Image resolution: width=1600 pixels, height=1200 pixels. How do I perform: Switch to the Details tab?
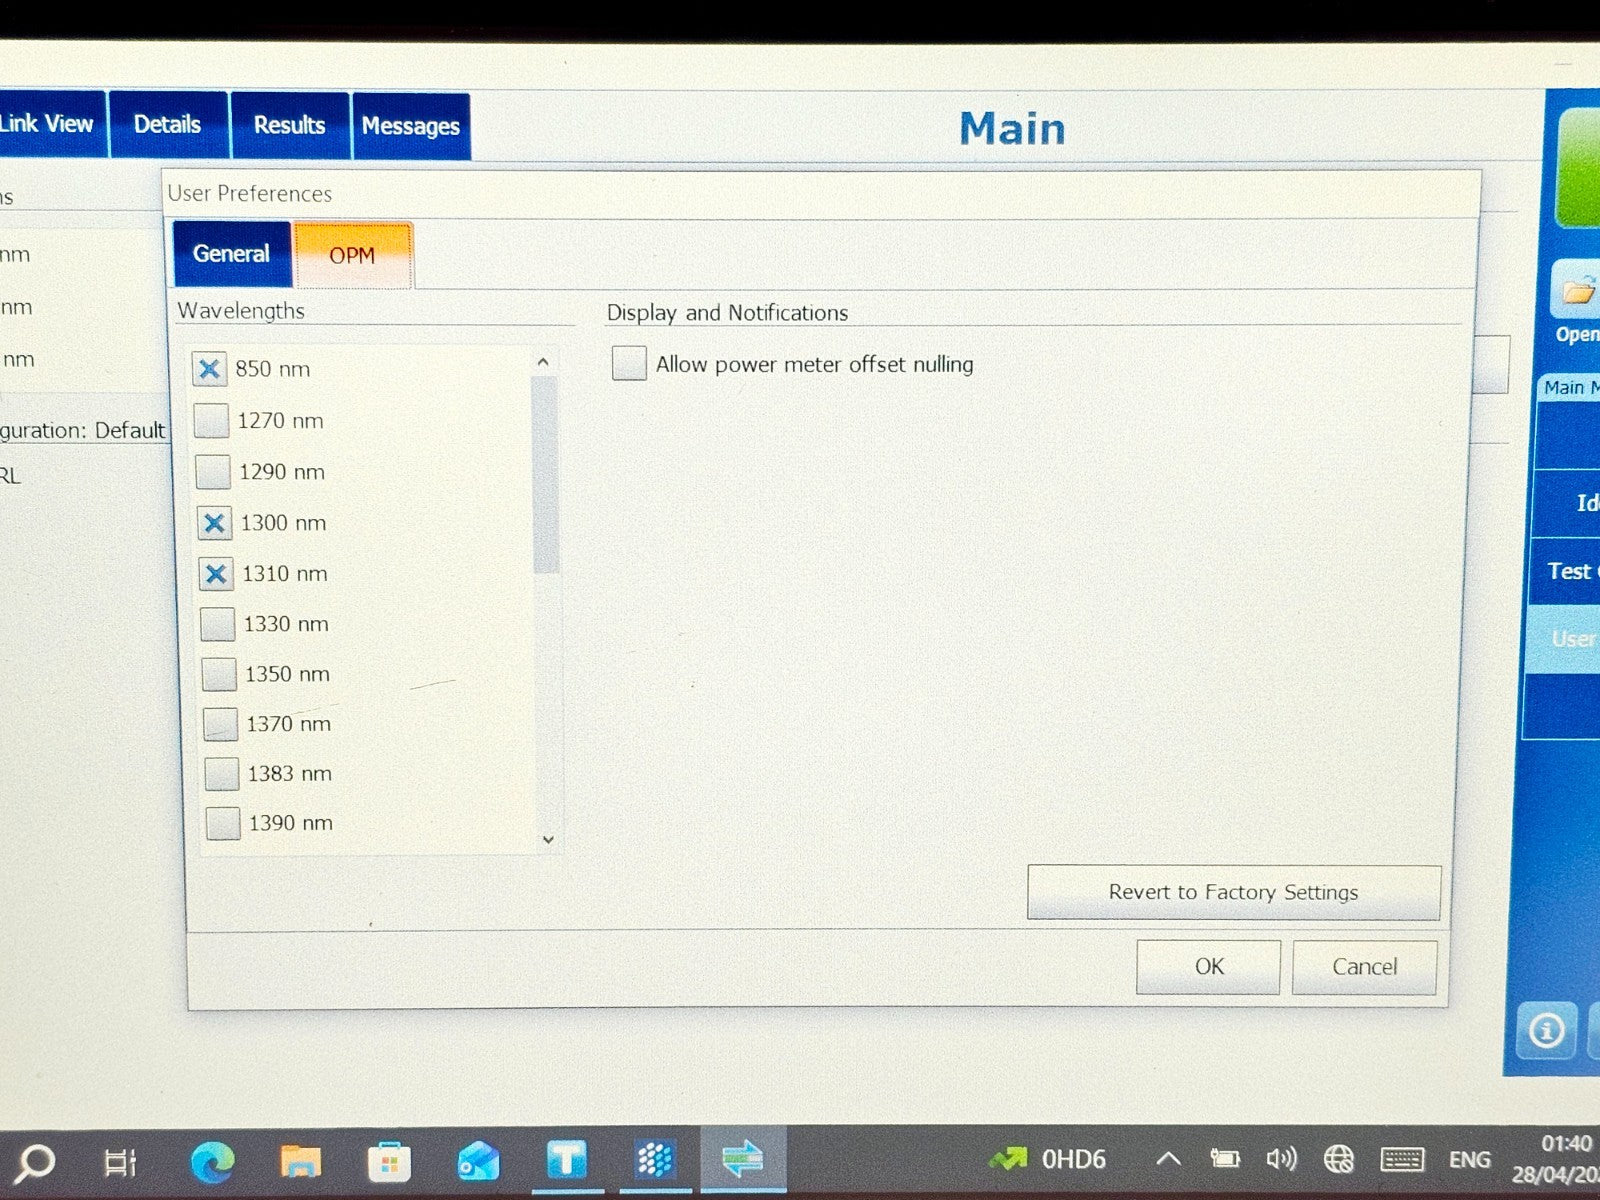[x=168, y=125]
